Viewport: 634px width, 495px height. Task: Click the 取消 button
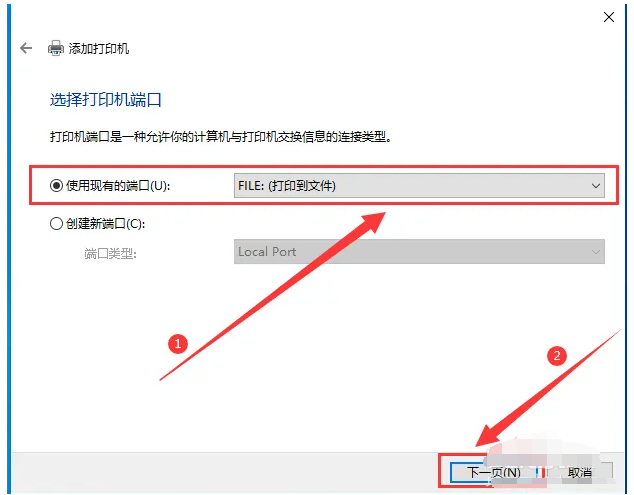coord(580,472)
